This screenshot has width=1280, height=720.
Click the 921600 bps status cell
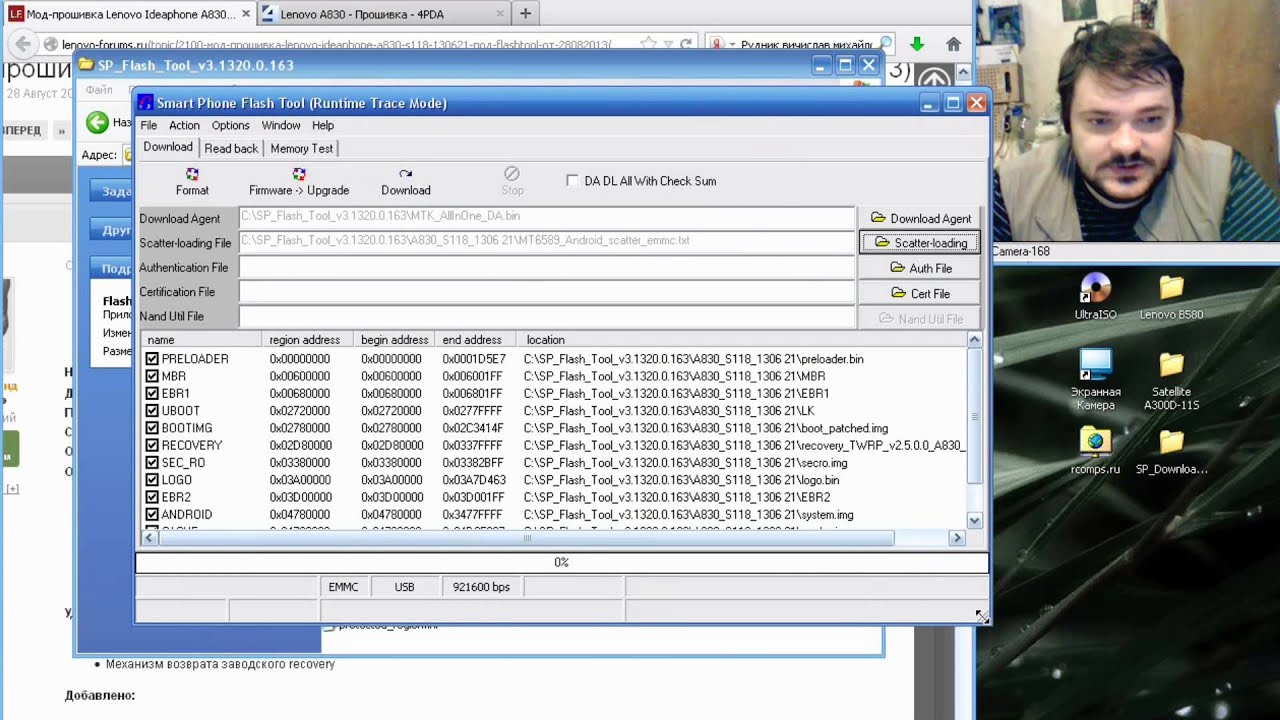[x=481, y=587]
